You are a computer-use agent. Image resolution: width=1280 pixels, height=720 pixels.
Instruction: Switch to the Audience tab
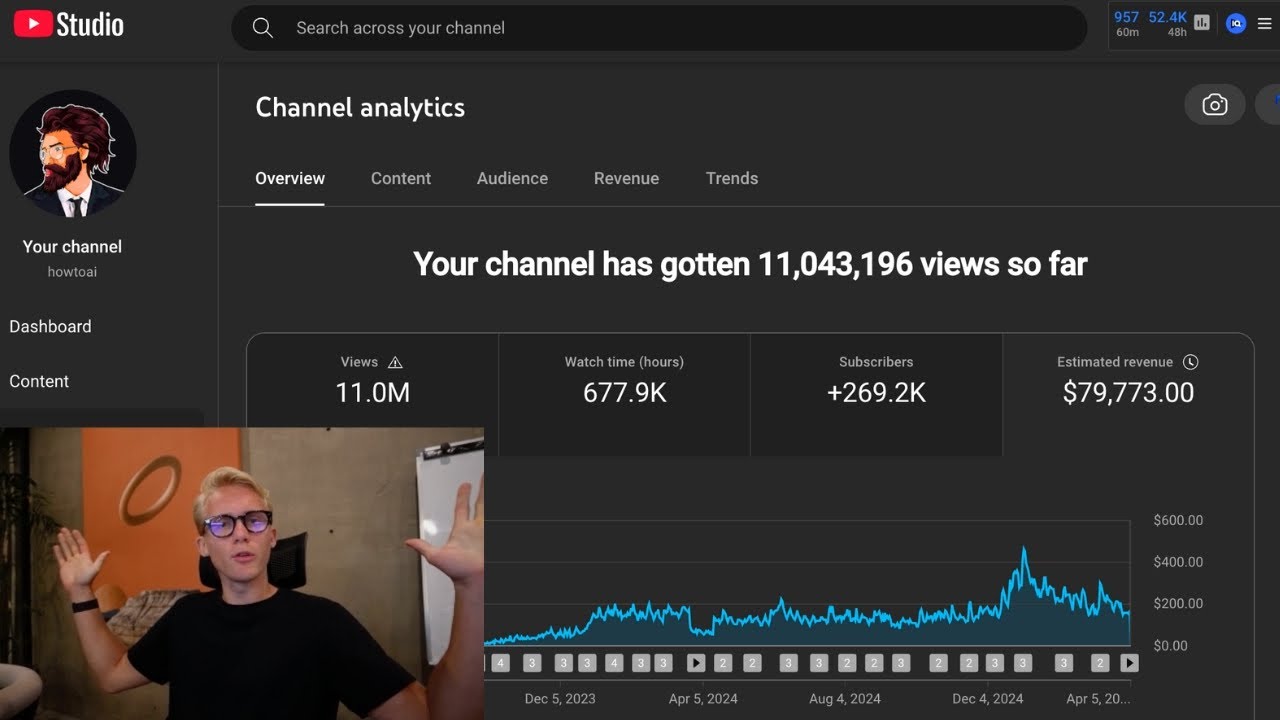(x=512, y=178)
